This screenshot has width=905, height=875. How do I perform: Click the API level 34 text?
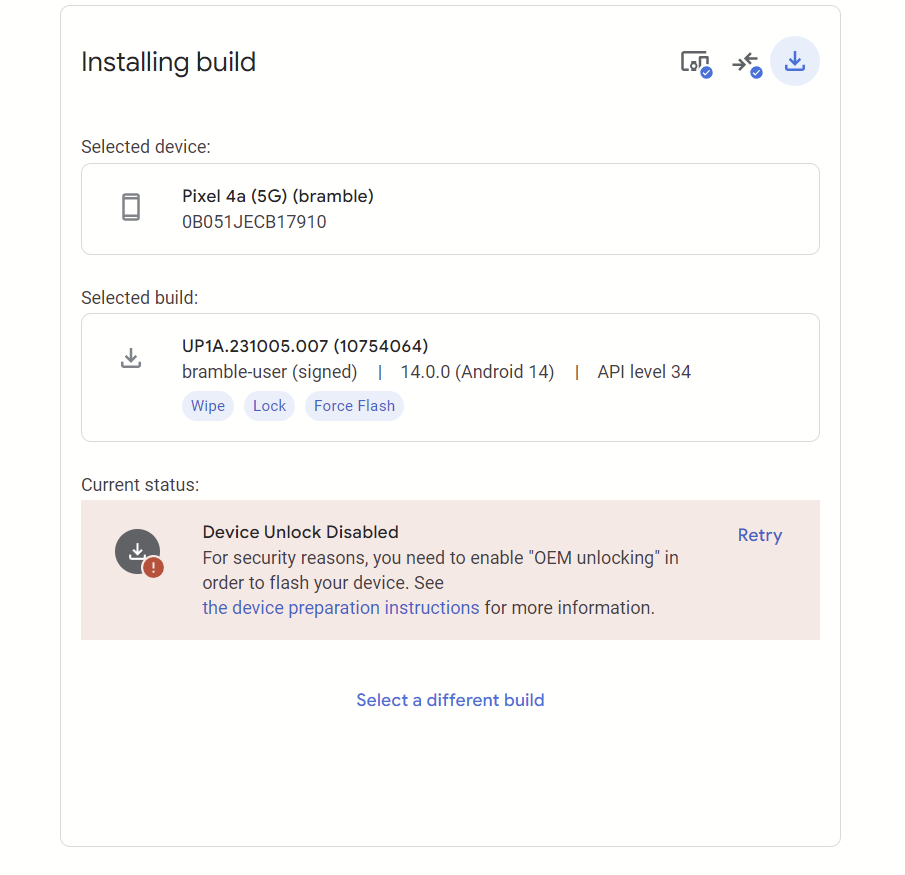tap(644, 372)
